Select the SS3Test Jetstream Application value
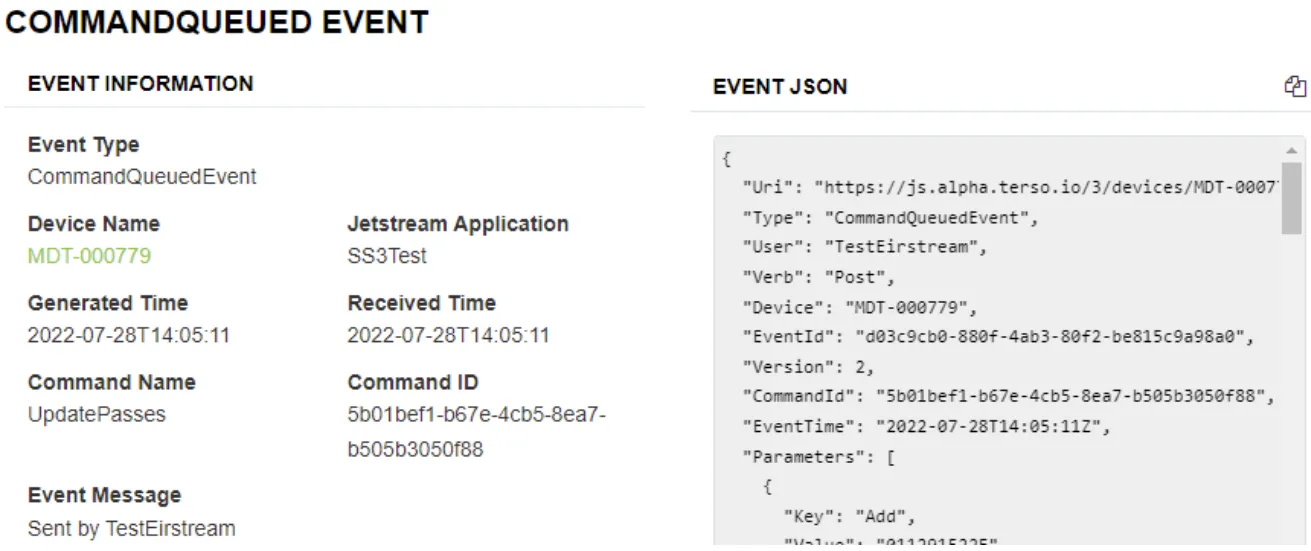The height and width of the screenshot is (551, 1311). pos(387,256)
